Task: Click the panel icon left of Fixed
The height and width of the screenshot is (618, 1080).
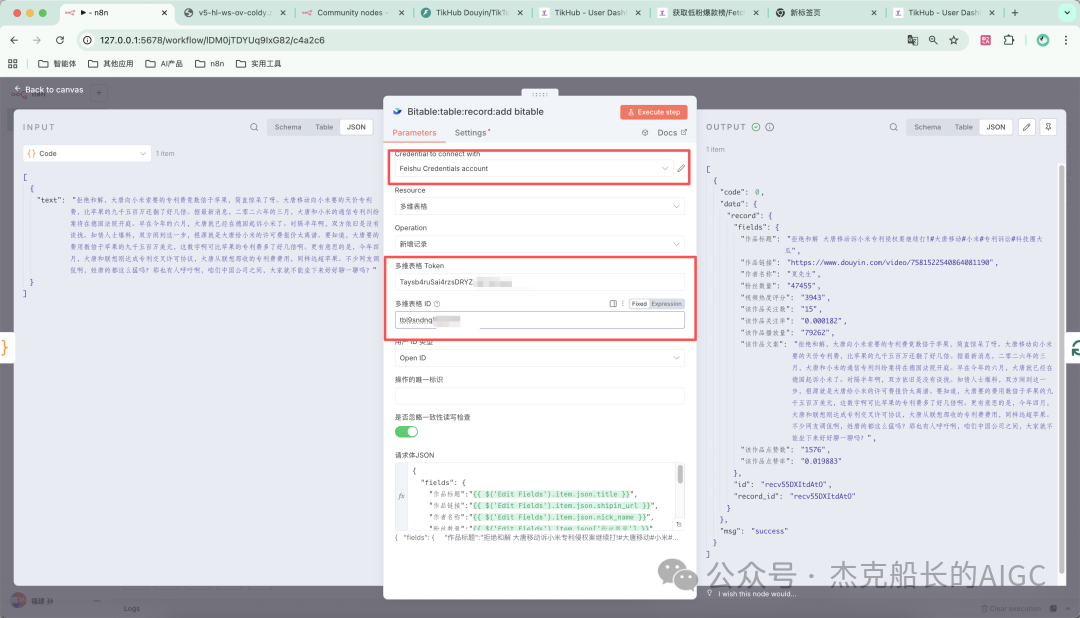Action: coord(613,303)
